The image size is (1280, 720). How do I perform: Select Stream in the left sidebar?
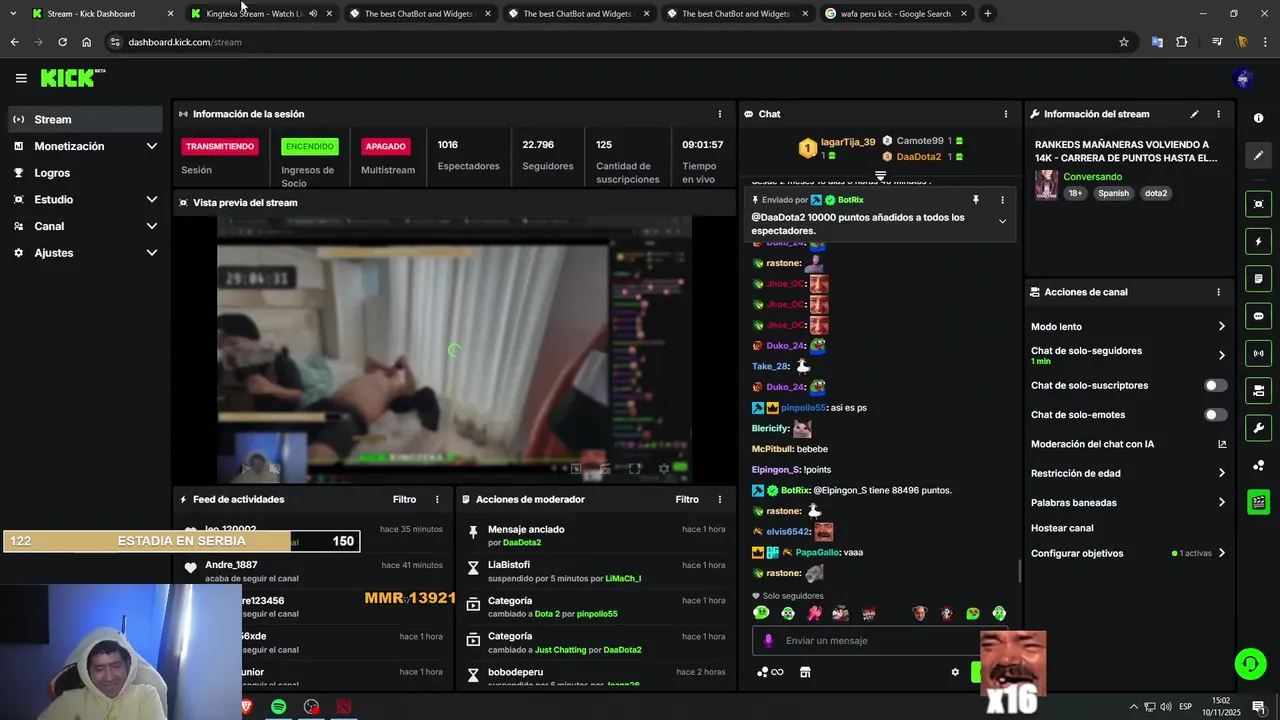point(85,119)
